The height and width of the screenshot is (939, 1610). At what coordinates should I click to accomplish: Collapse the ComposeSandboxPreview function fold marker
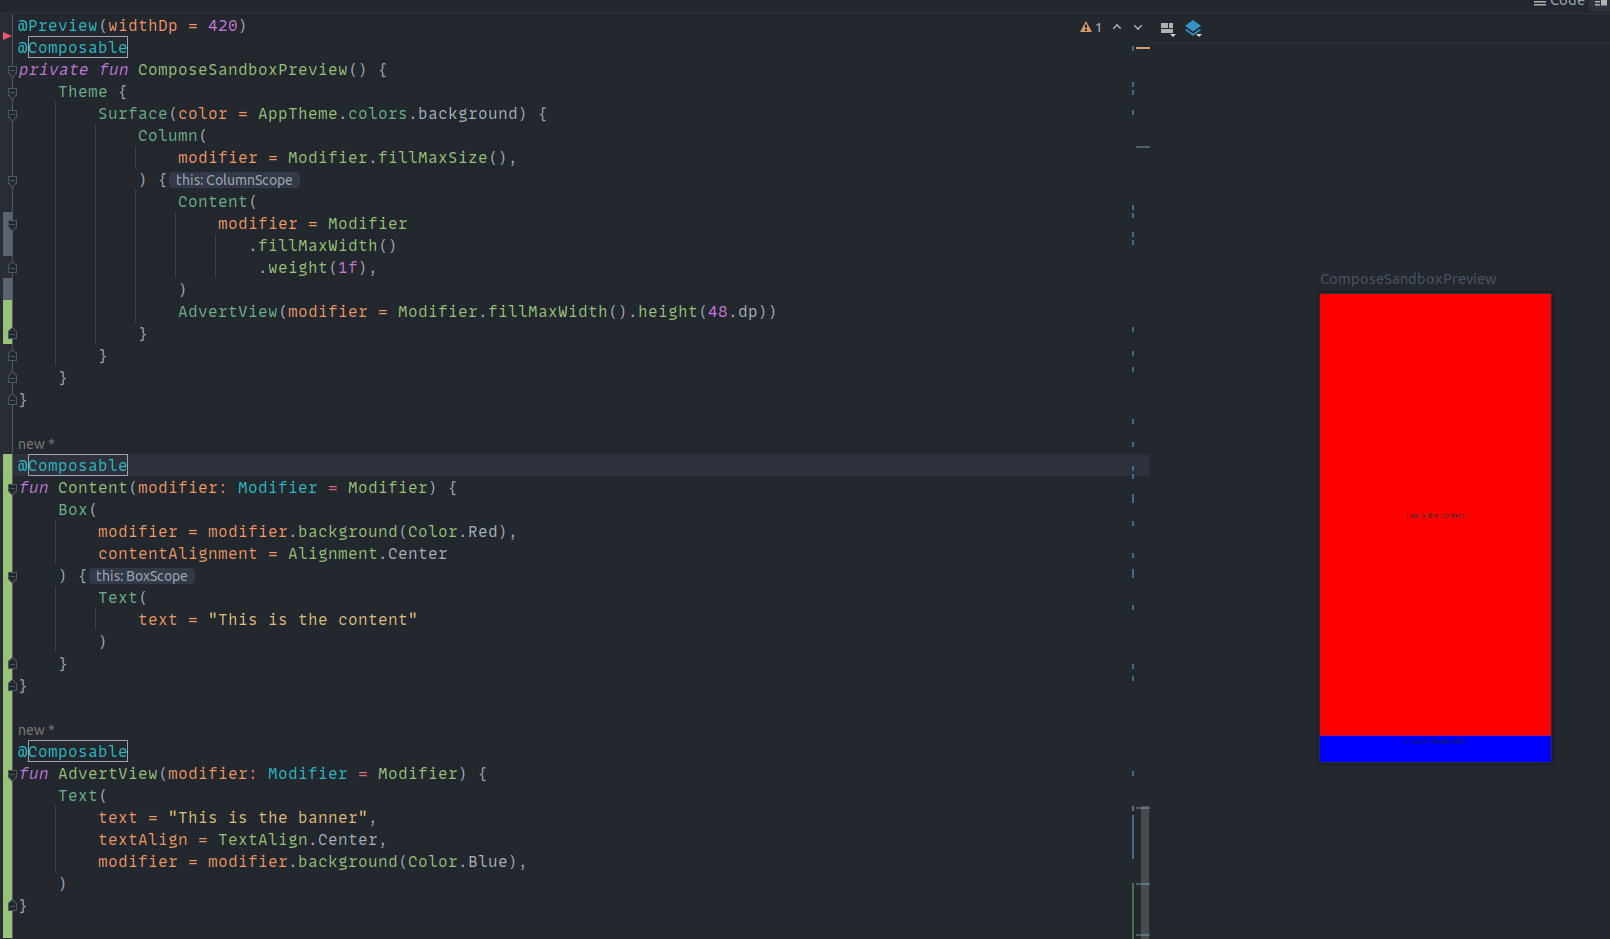[x=12, y=70]
